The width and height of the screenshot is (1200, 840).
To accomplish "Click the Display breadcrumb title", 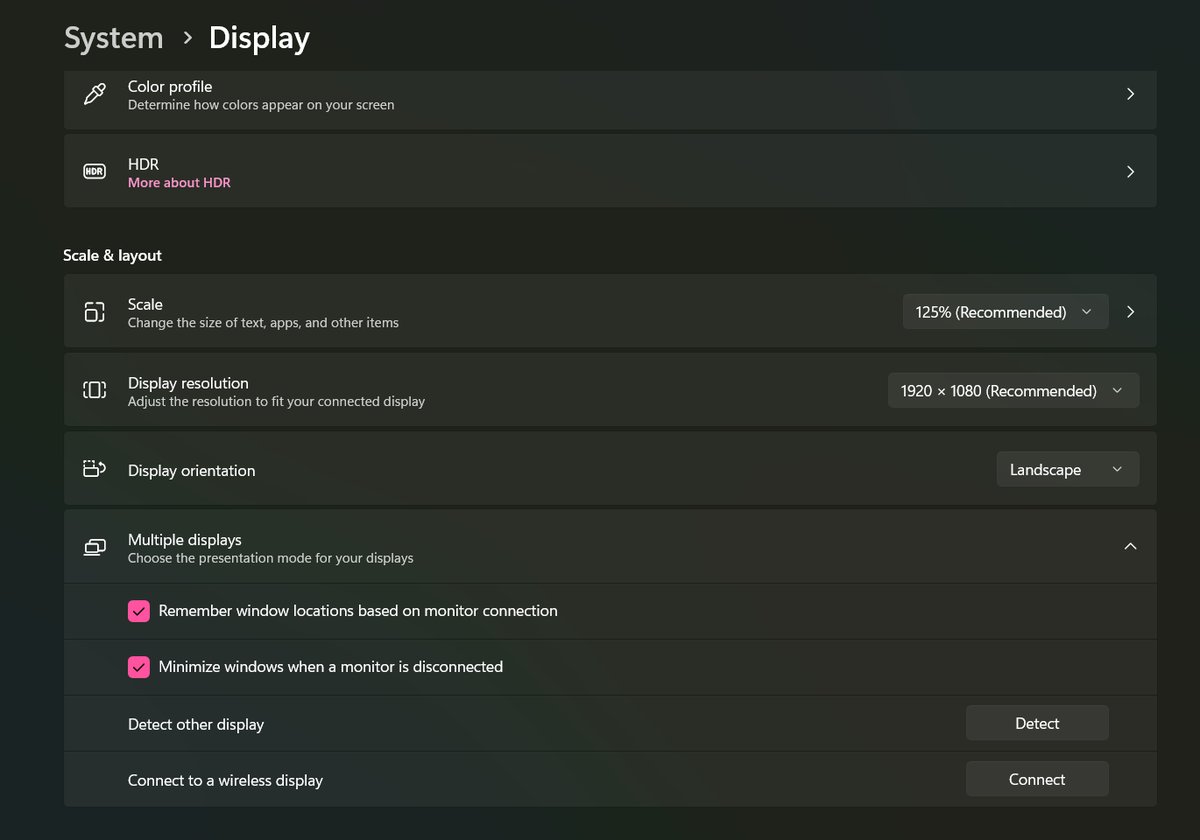I will tap(259, 38).
